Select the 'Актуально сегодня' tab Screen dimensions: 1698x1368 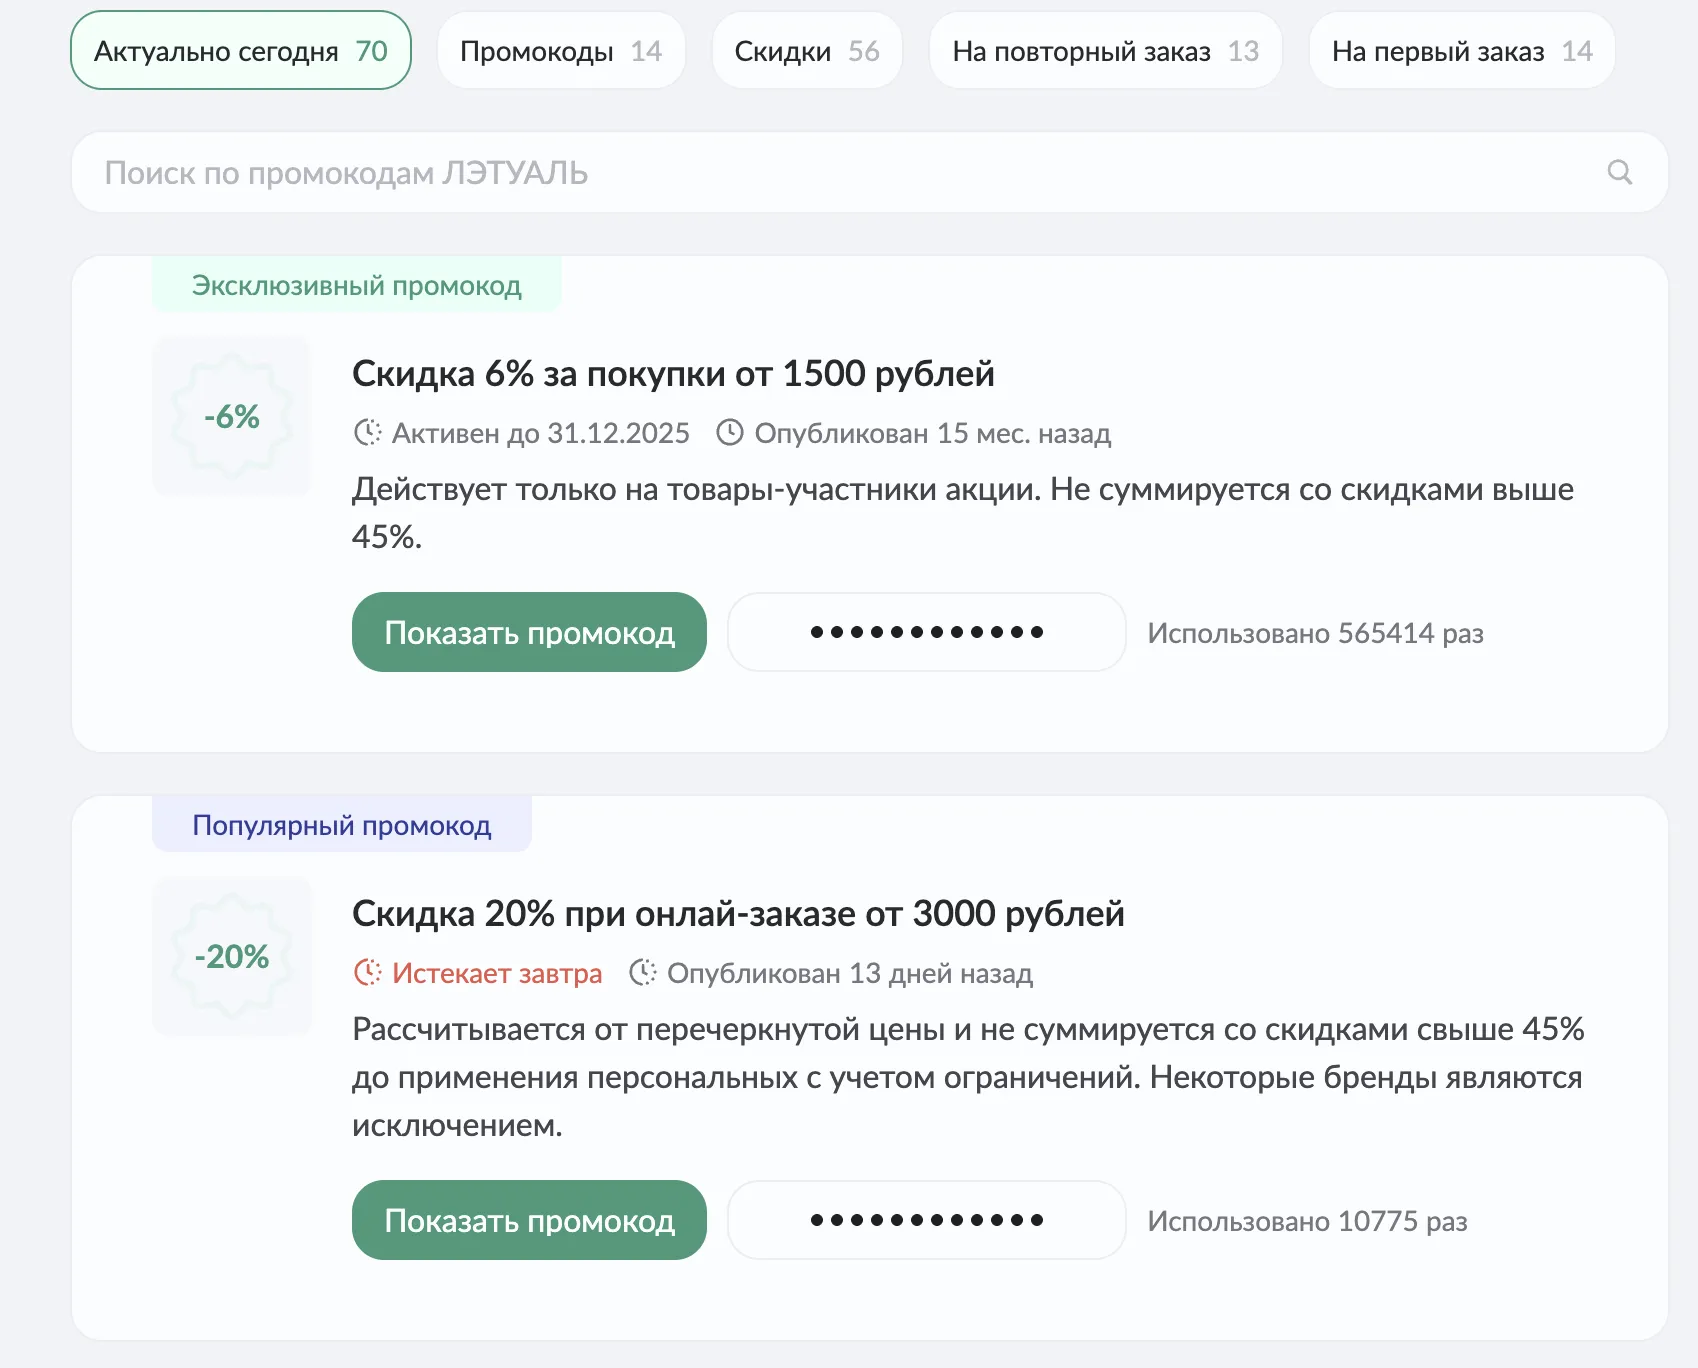coord(239,51)
